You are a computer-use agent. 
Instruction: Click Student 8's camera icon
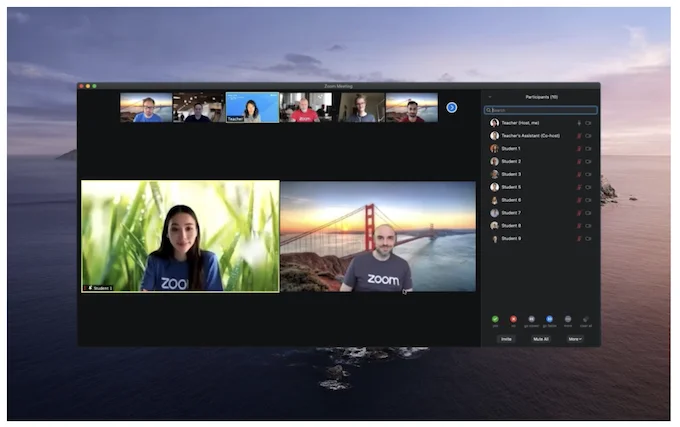(x=588, y=226)
